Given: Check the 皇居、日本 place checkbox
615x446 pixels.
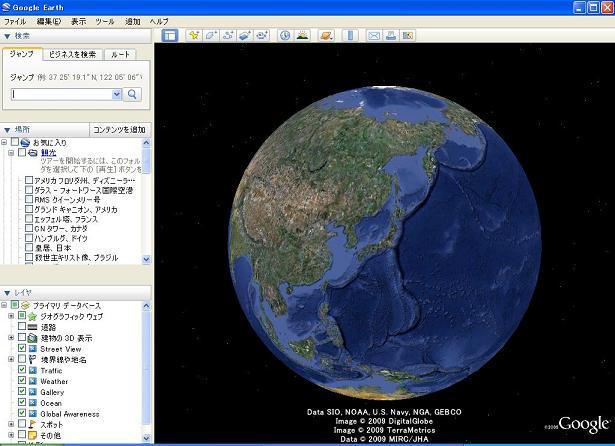Looking at the screenshot, I should (x=29, y=248).
